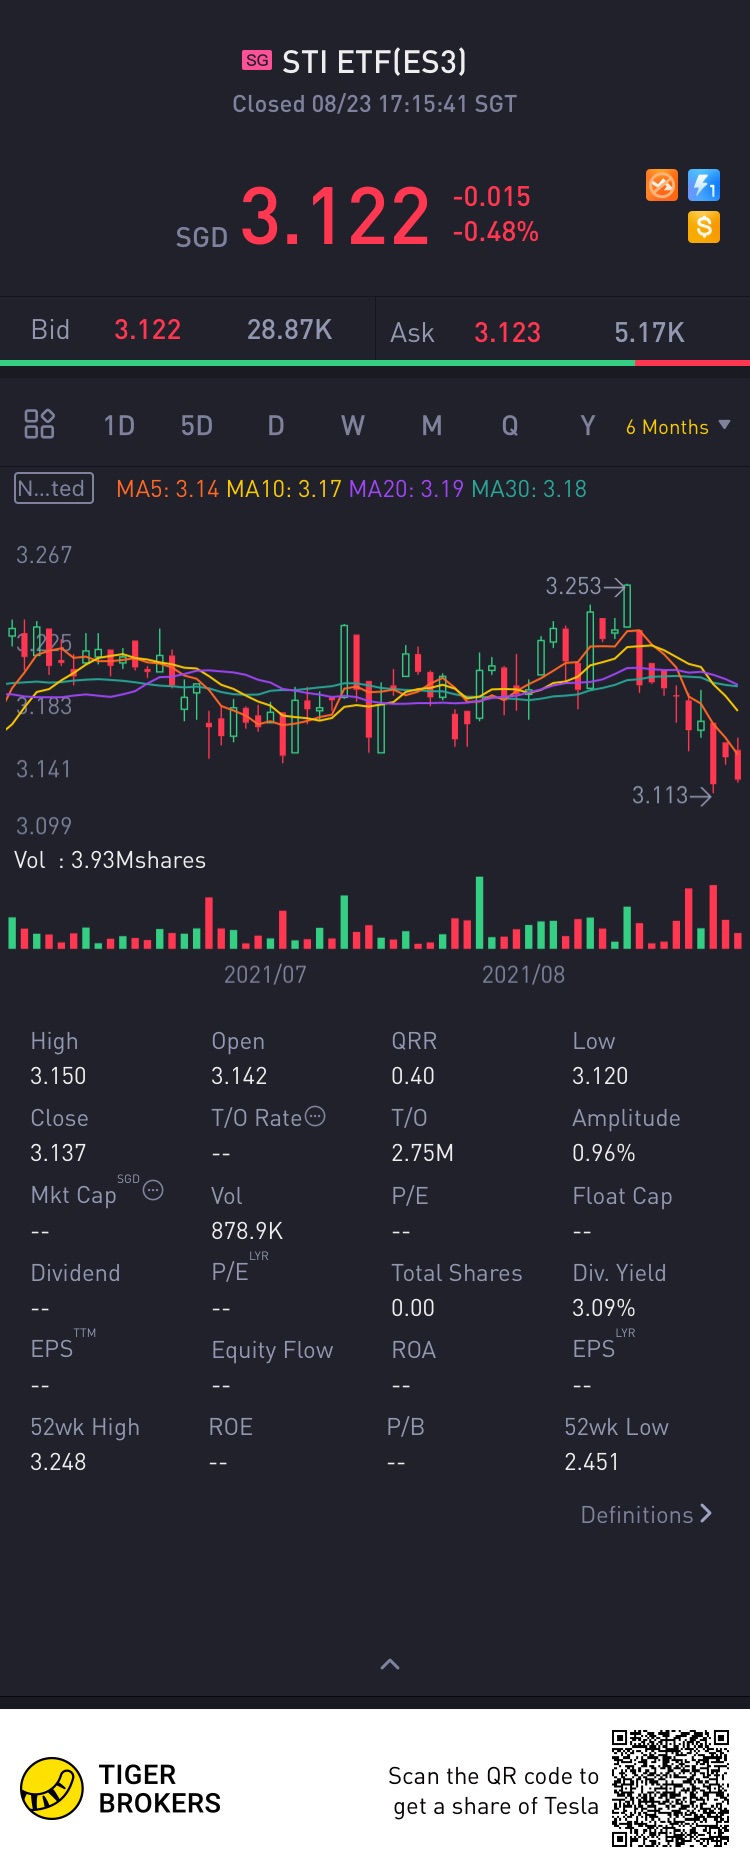Switch to the 5D chart tab
Image resolution: width=750 pixels, height=1869 pixels.
[197, 426]
